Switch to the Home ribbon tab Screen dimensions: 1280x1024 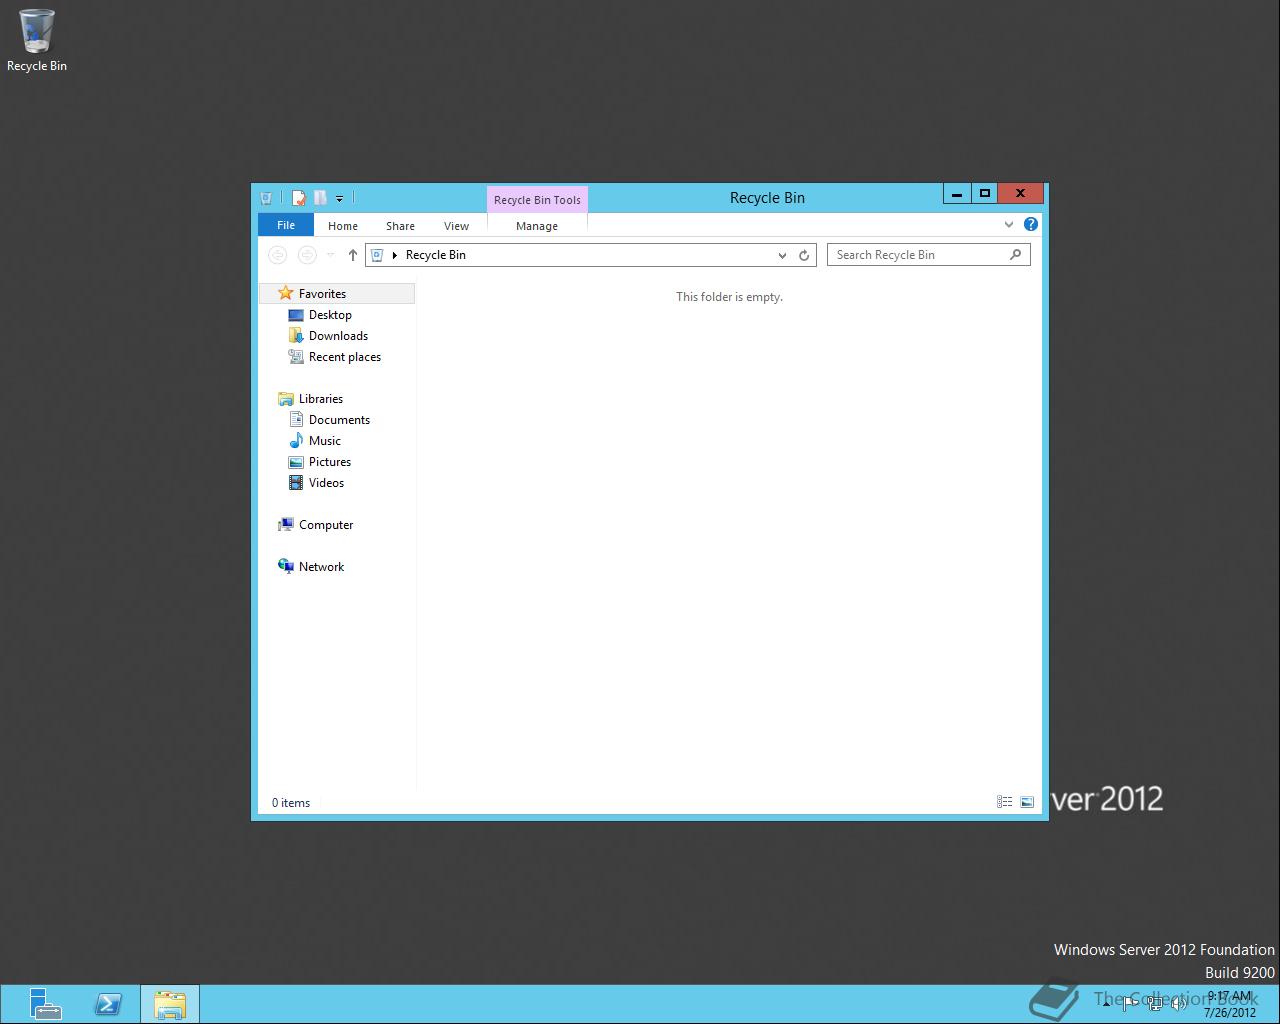(x=343, y=226)
